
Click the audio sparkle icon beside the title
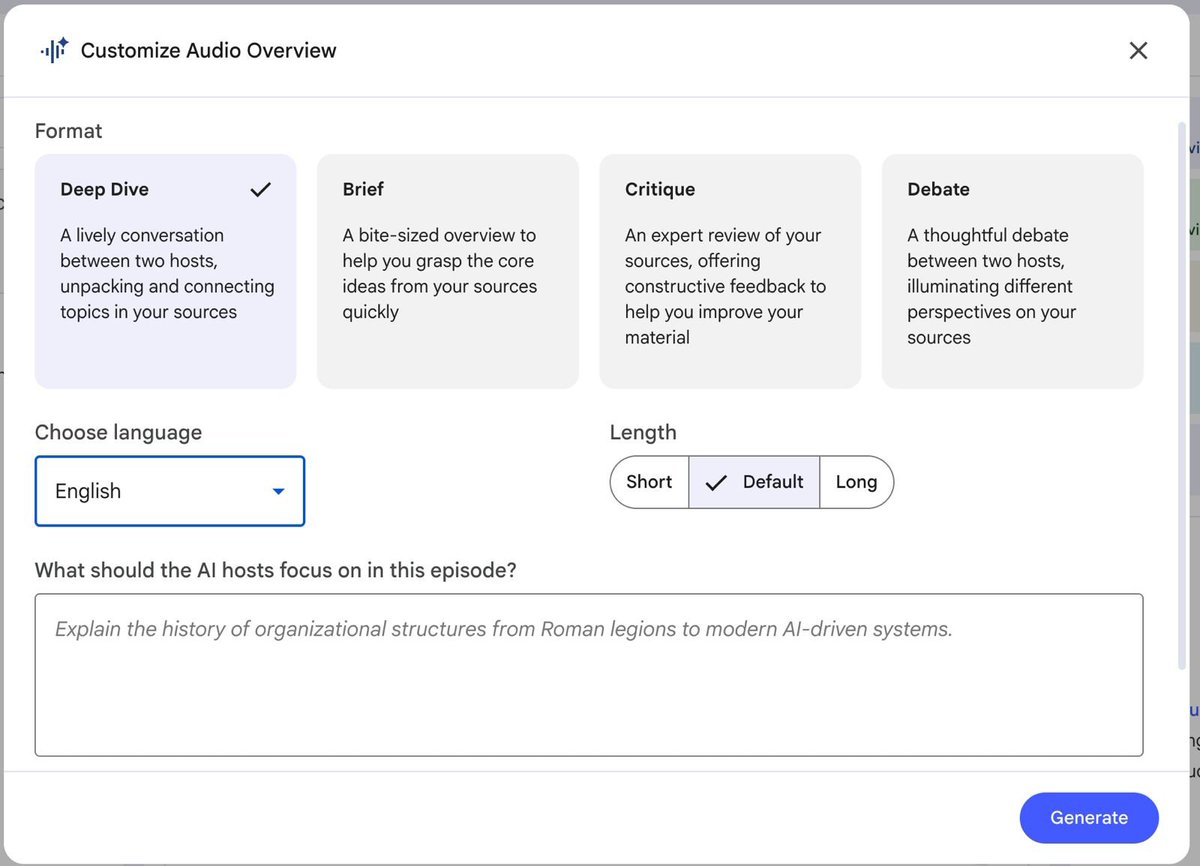pyautogui.click(x=54, y=50)
